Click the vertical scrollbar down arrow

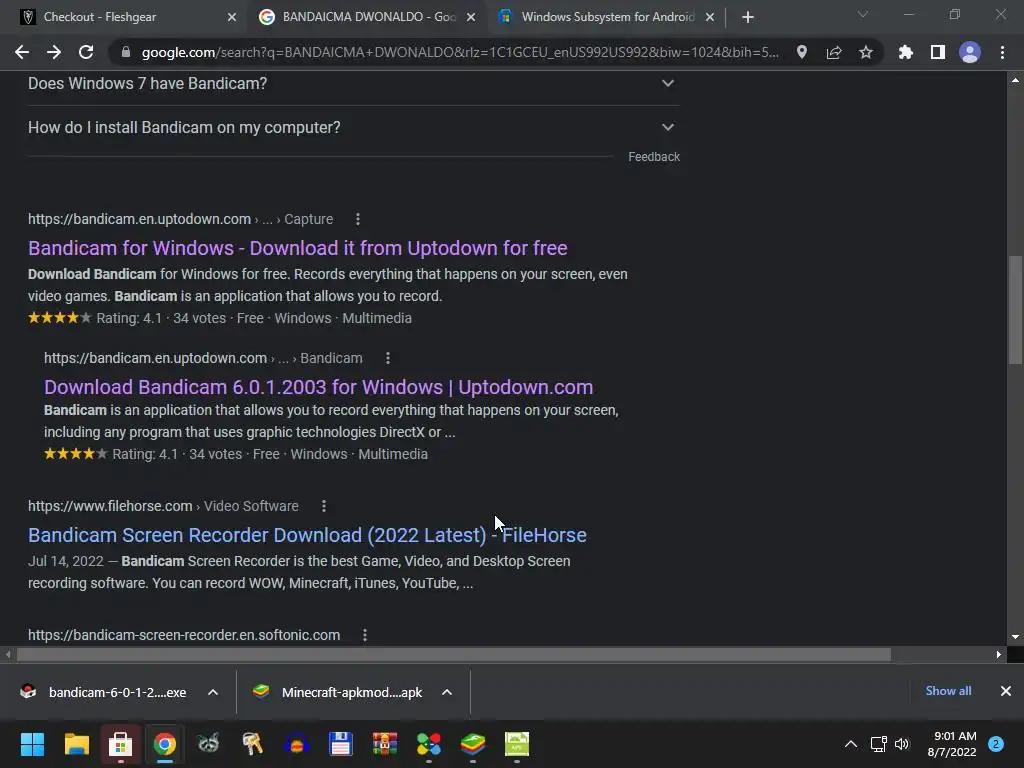(1015, 637)
